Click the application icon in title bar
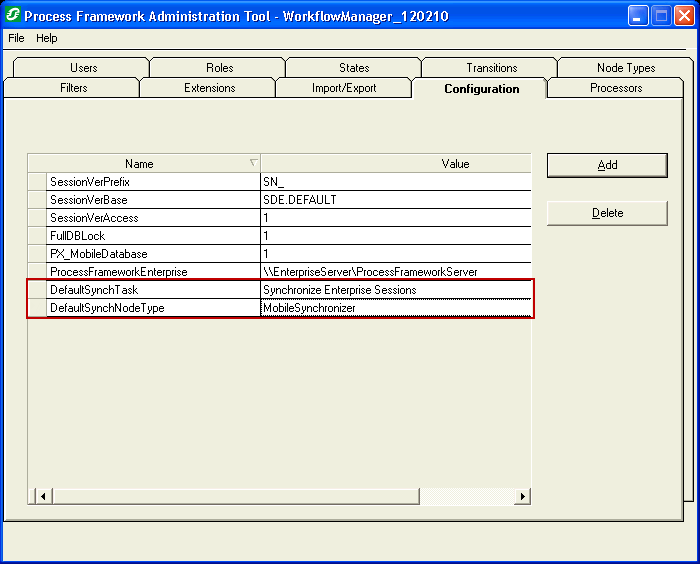700x564 pixels. pyautogui.click(x=14, y=15)
